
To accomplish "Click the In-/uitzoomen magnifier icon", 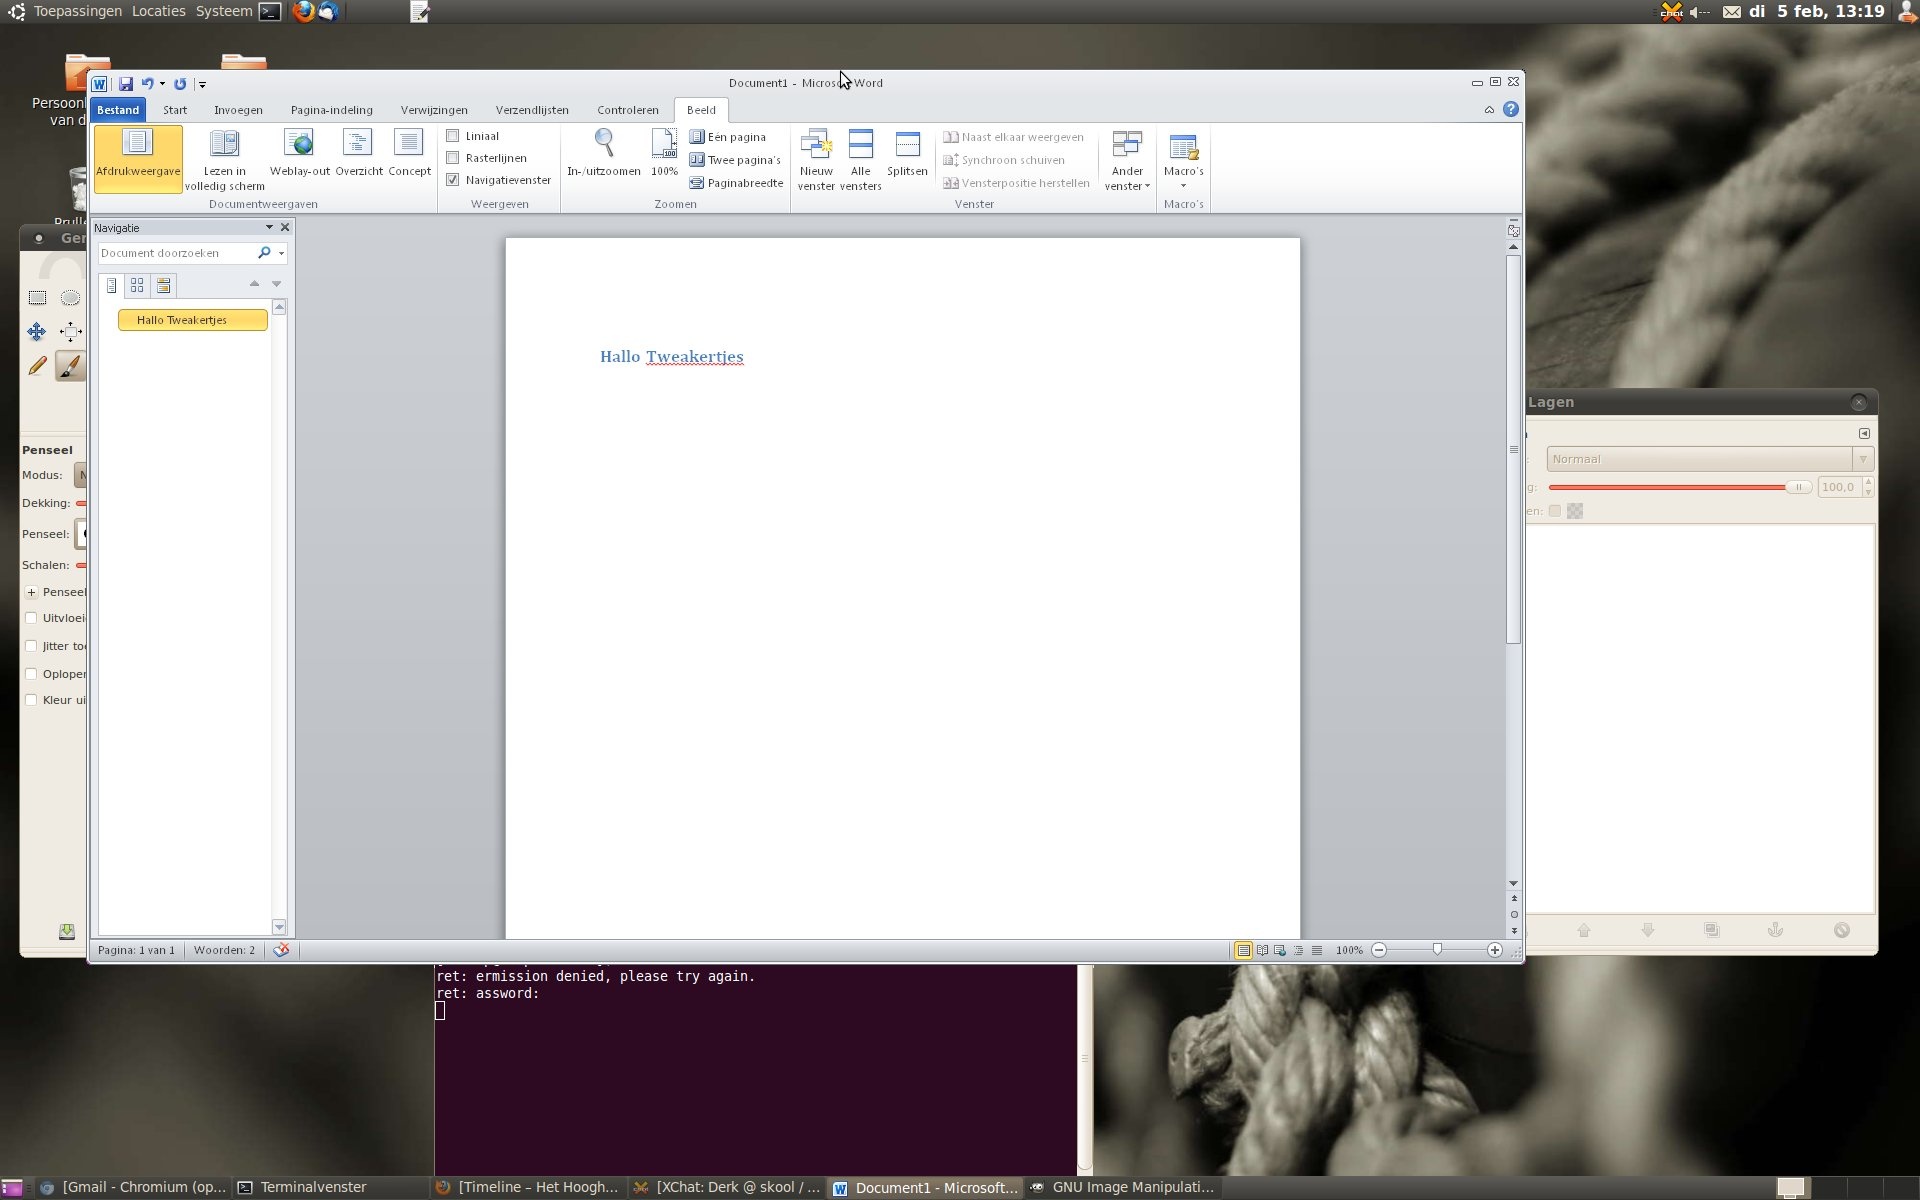I will [604, 144].
